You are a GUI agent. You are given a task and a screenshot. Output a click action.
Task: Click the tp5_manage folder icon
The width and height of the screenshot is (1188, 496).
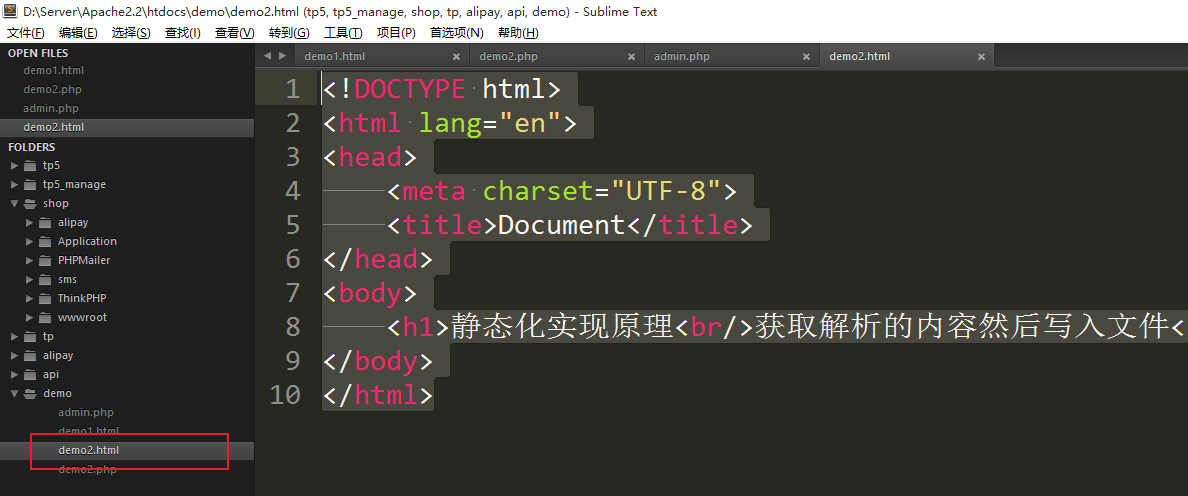(x=30, y=185)
